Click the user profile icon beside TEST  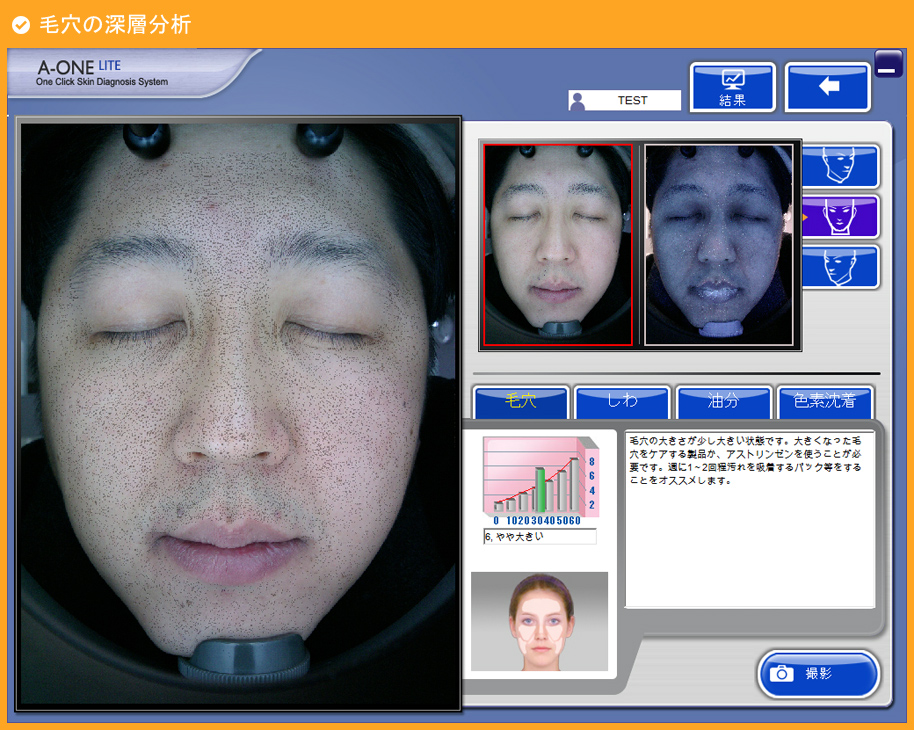pos(577,101)
